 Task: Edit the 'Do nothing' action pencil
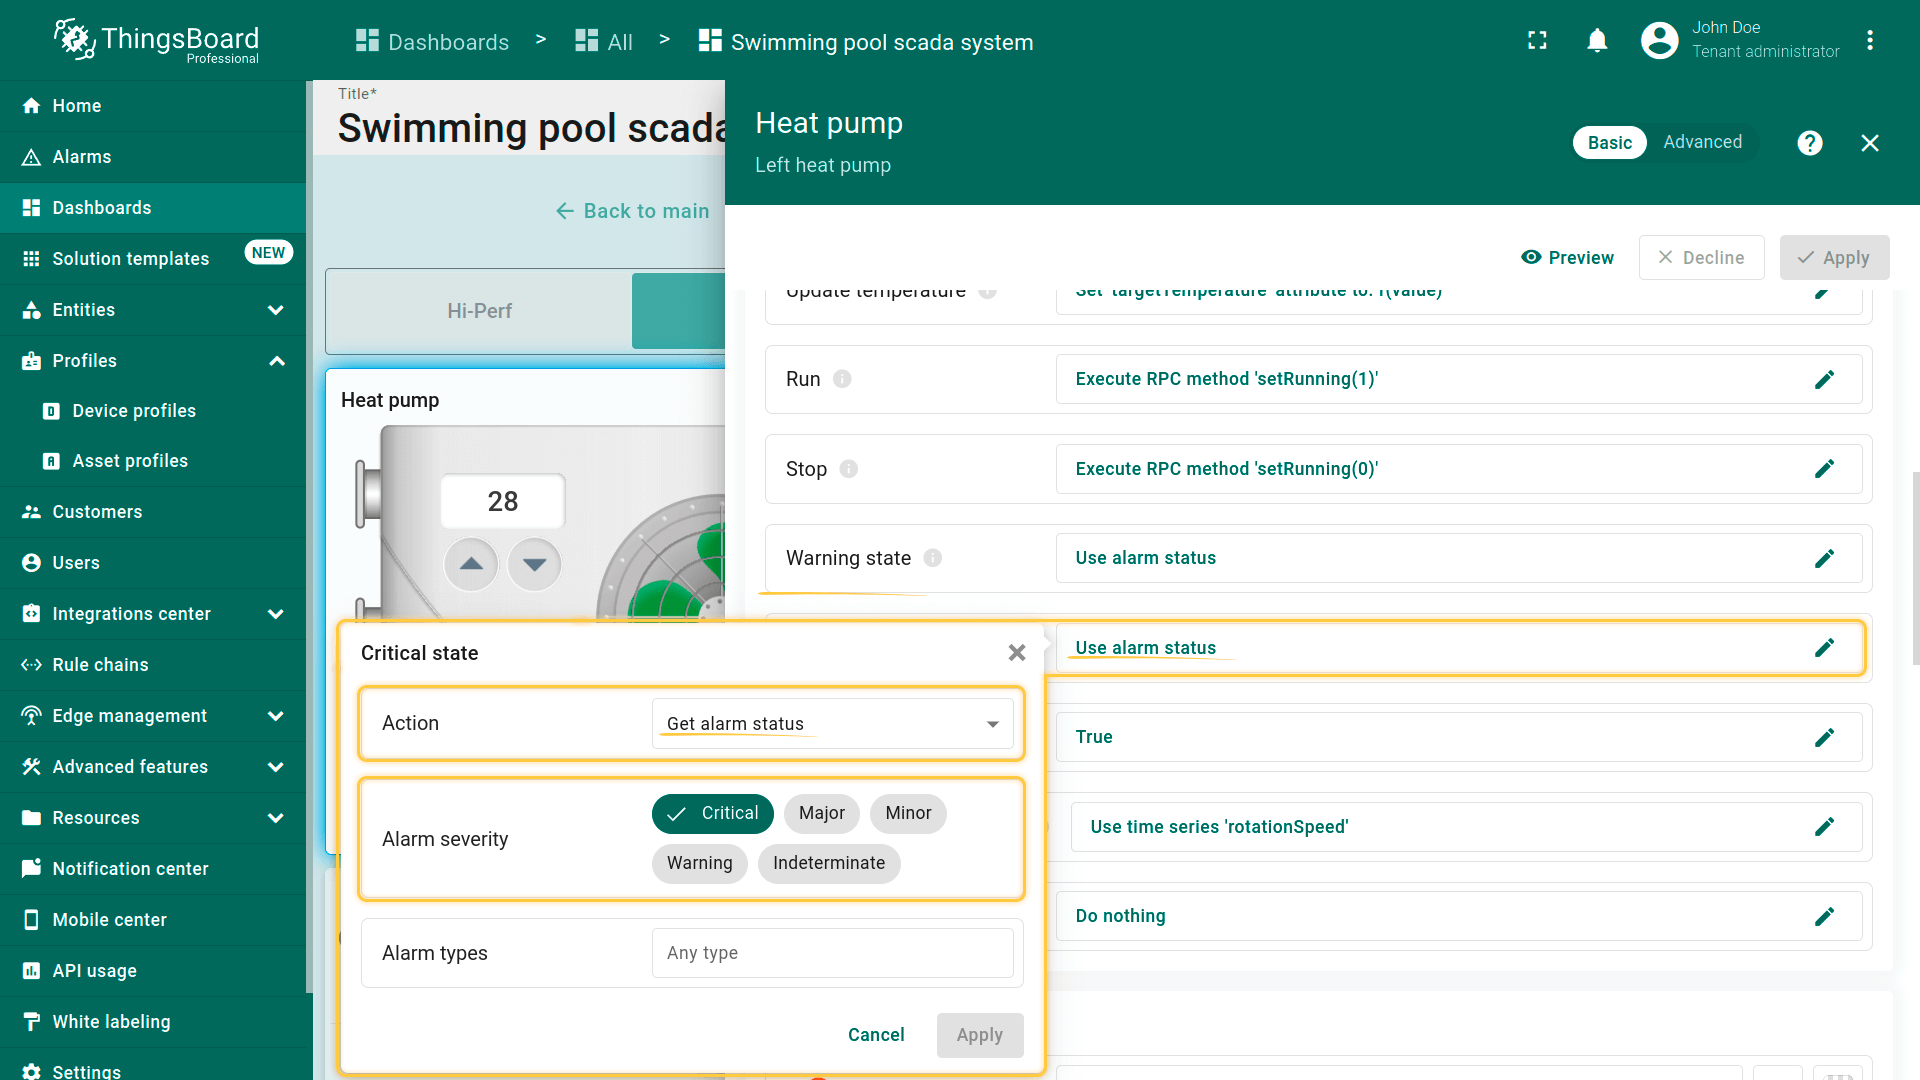1824,916
